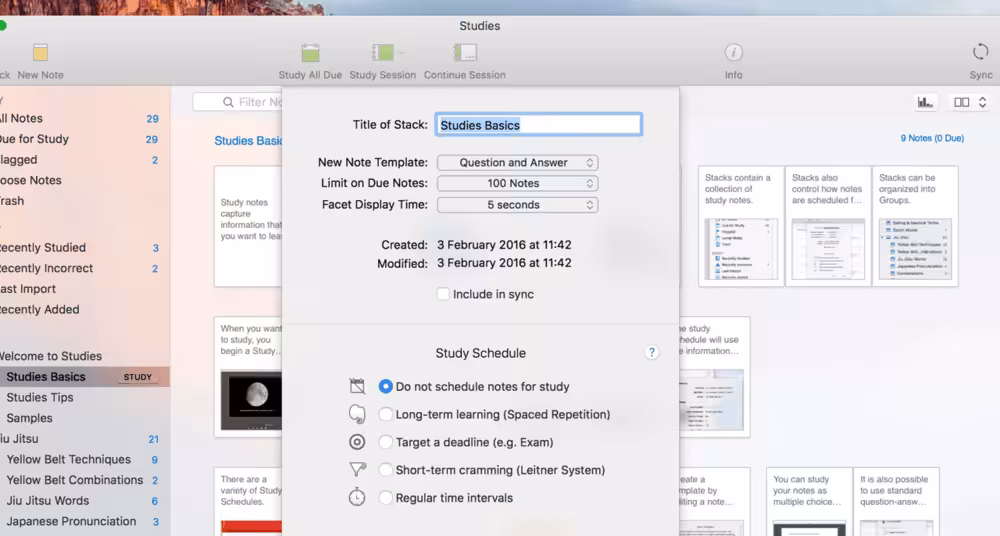This screenshot has height=536, width=1000.
Task: Select All Notes in sidebar
Action: pos(84,118)
